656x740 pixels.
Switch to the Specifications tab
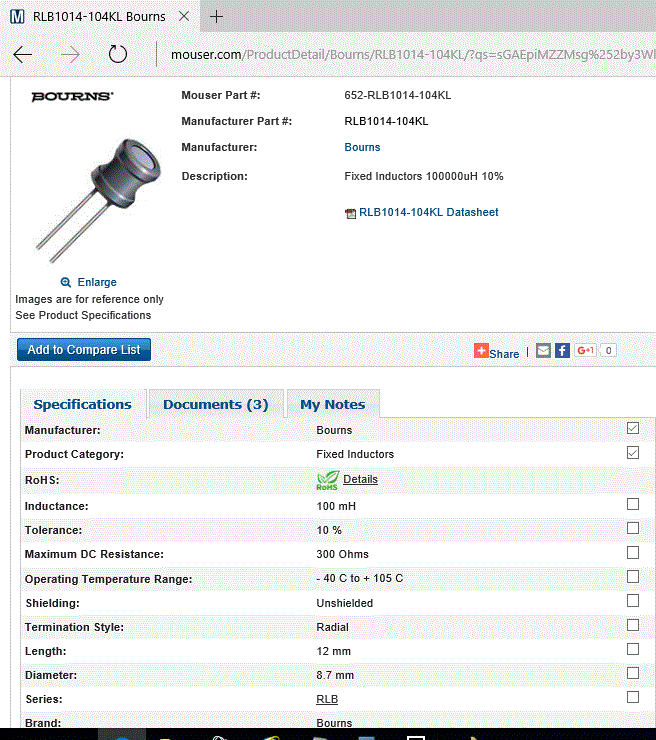(83, 404)
